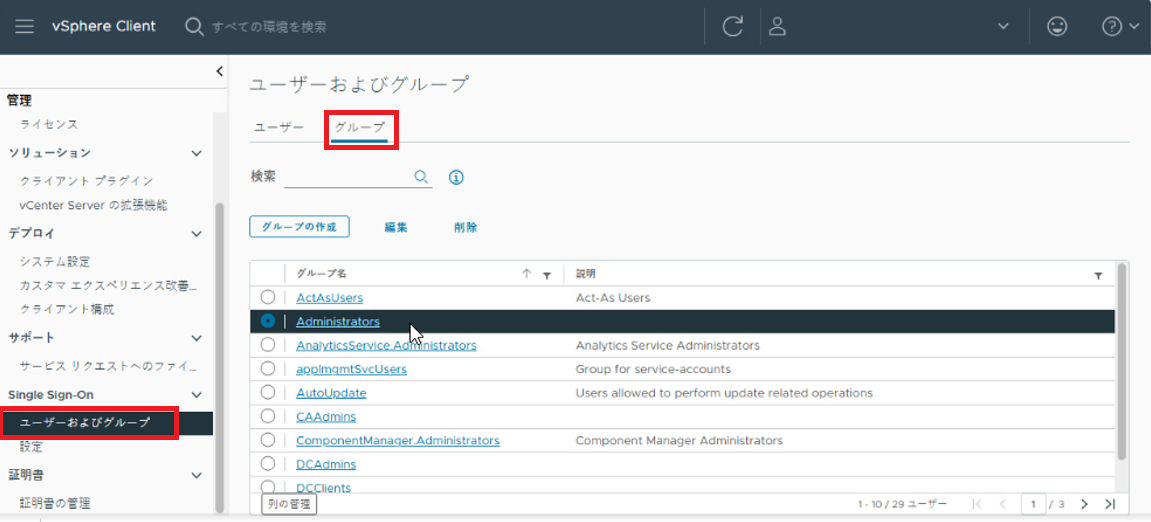The image size is (1151, 522).
Task: Select the ActAsUsers radio button
Action: pos(268,297)
